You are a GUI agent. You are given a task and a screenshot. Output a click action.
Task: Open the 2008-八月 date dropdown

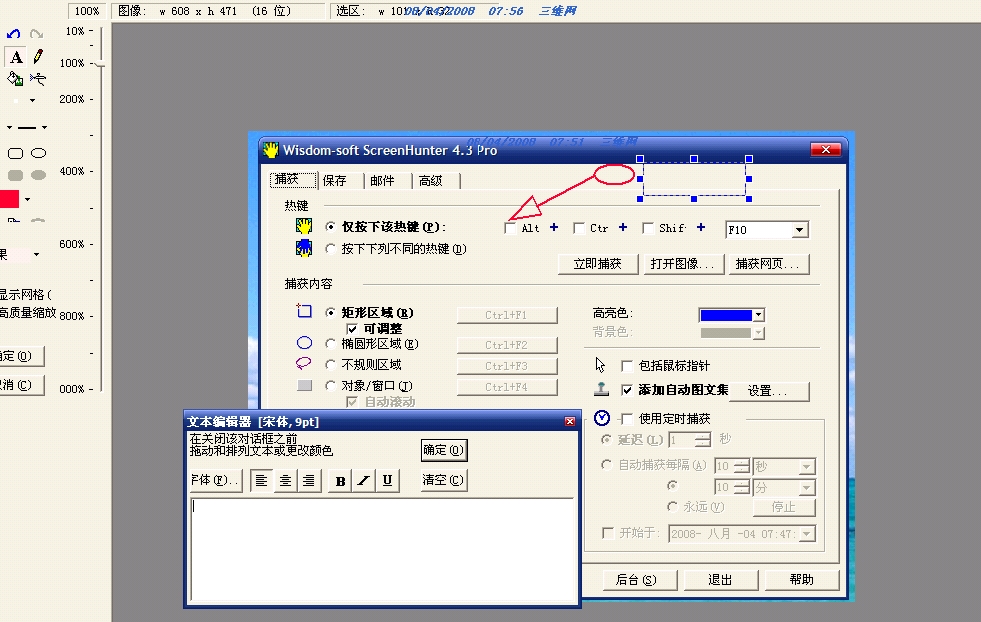807,534
